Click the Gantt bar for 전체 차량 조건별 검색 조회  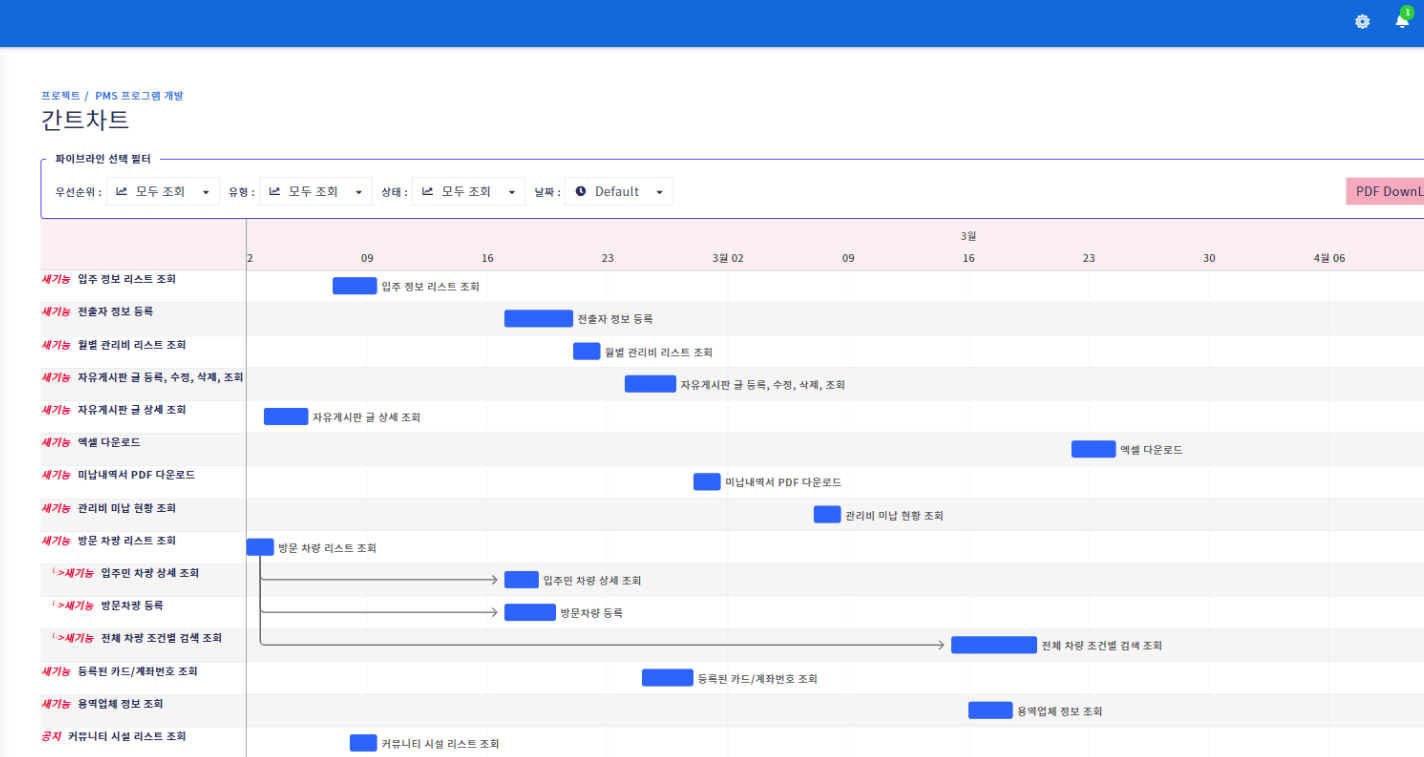tap(993, 645)
